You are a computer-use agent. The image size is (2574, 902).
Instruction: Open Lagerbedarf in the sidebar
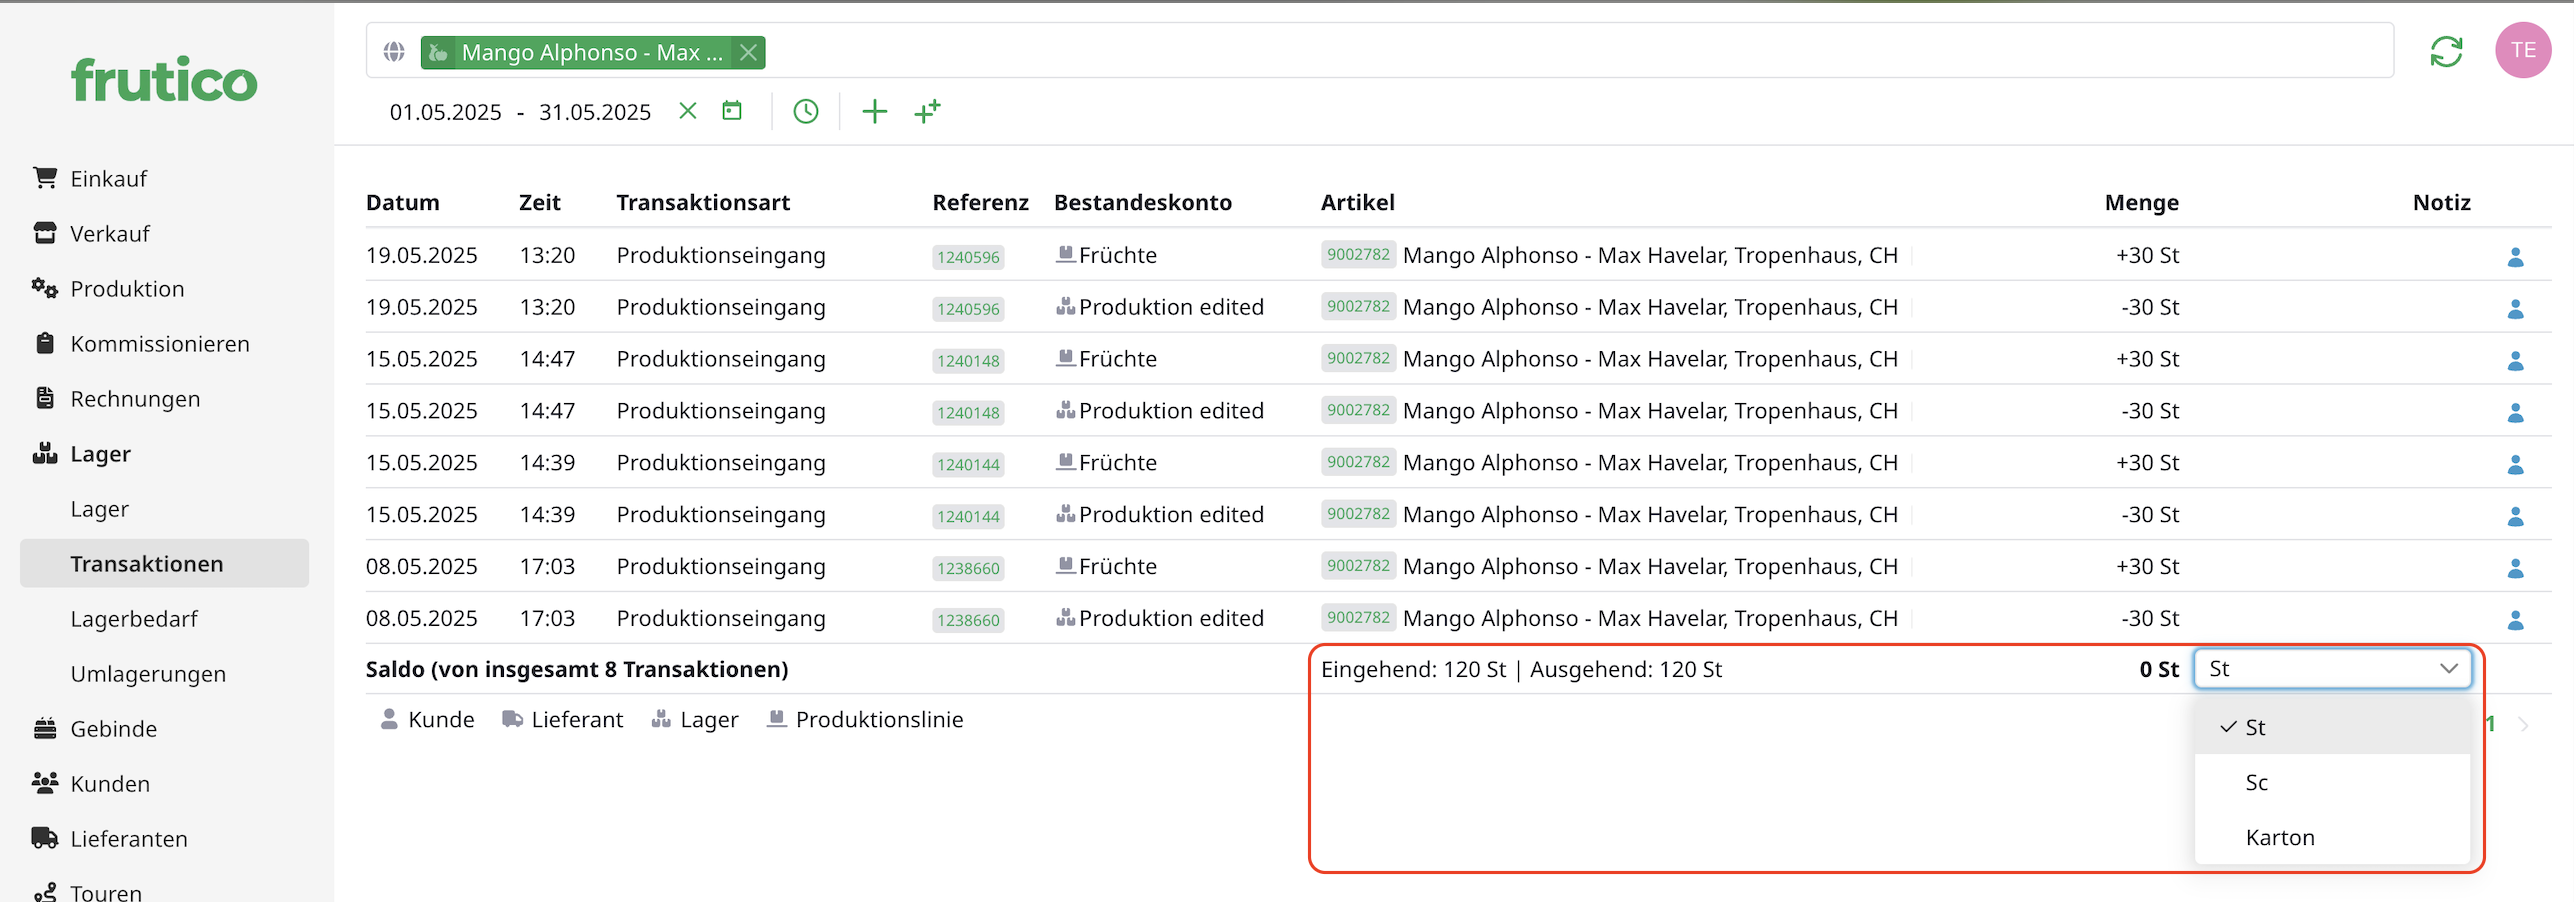coord(134,620)
